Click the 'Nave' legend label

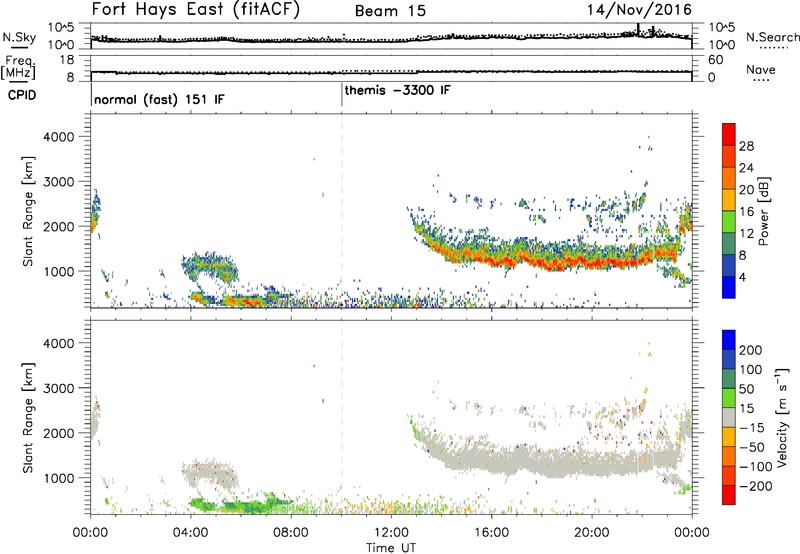pyautogui.click(x=760, y=69)
